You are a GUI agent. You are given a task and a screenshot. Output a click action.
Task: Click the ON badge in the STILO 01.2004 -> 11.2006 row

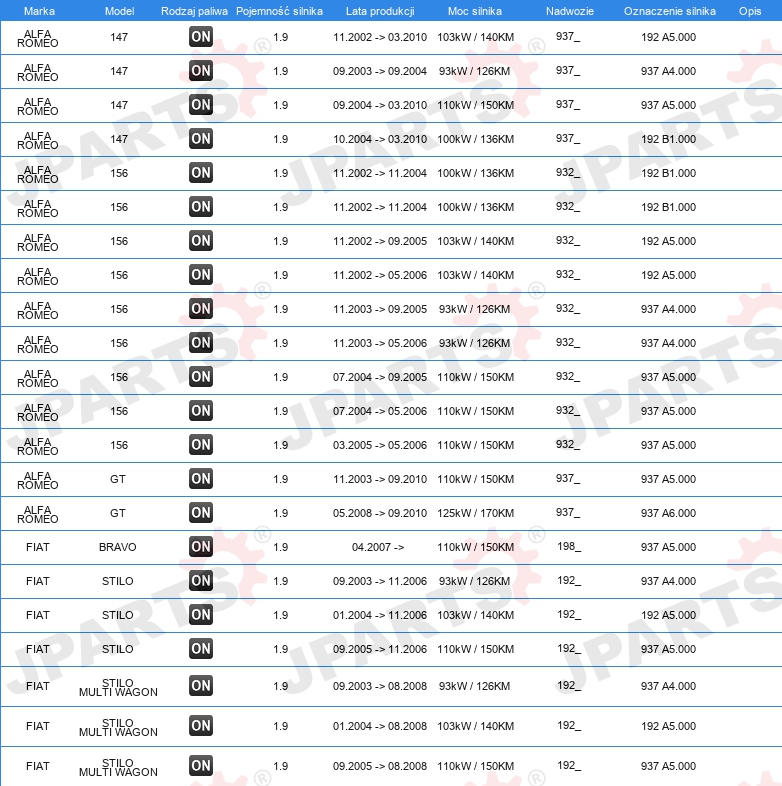(201, 615)
